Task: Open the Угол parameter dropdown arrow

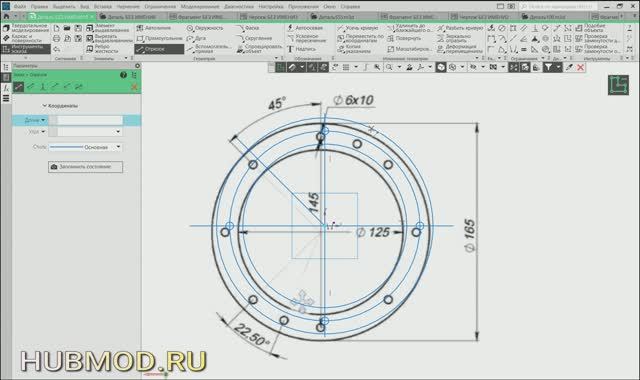Action: pos(43,131)
